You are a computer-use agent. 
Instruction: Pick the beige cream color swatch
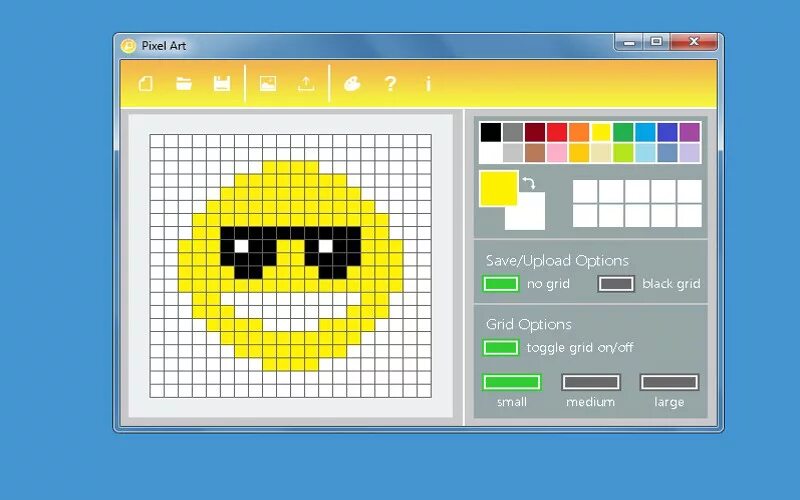[601, 153]
